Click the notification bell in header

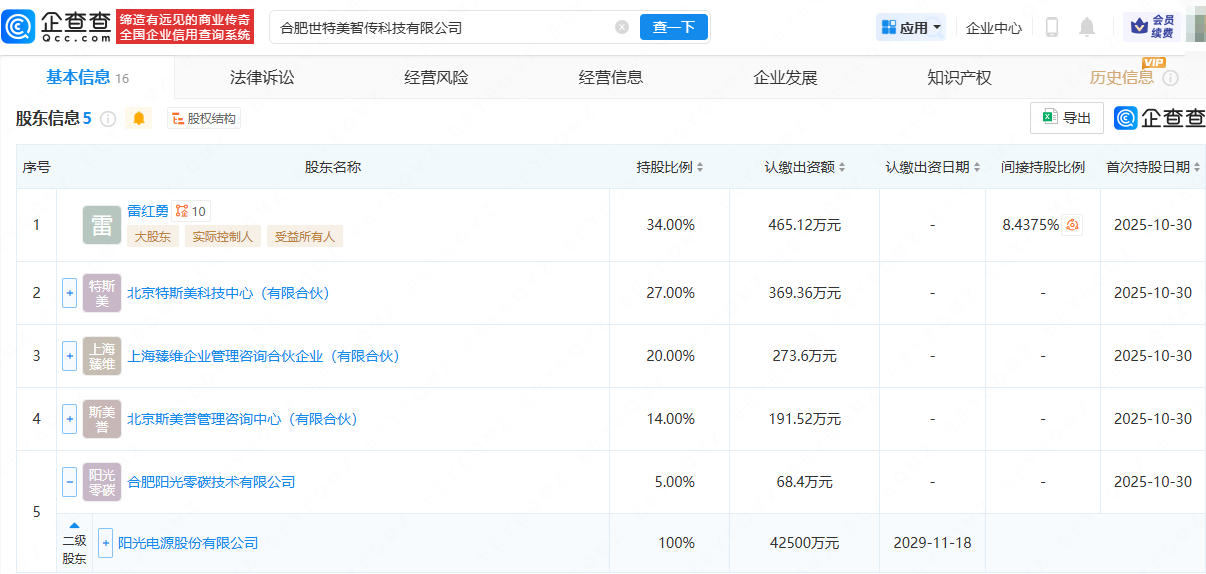[x=1087, y=27]
